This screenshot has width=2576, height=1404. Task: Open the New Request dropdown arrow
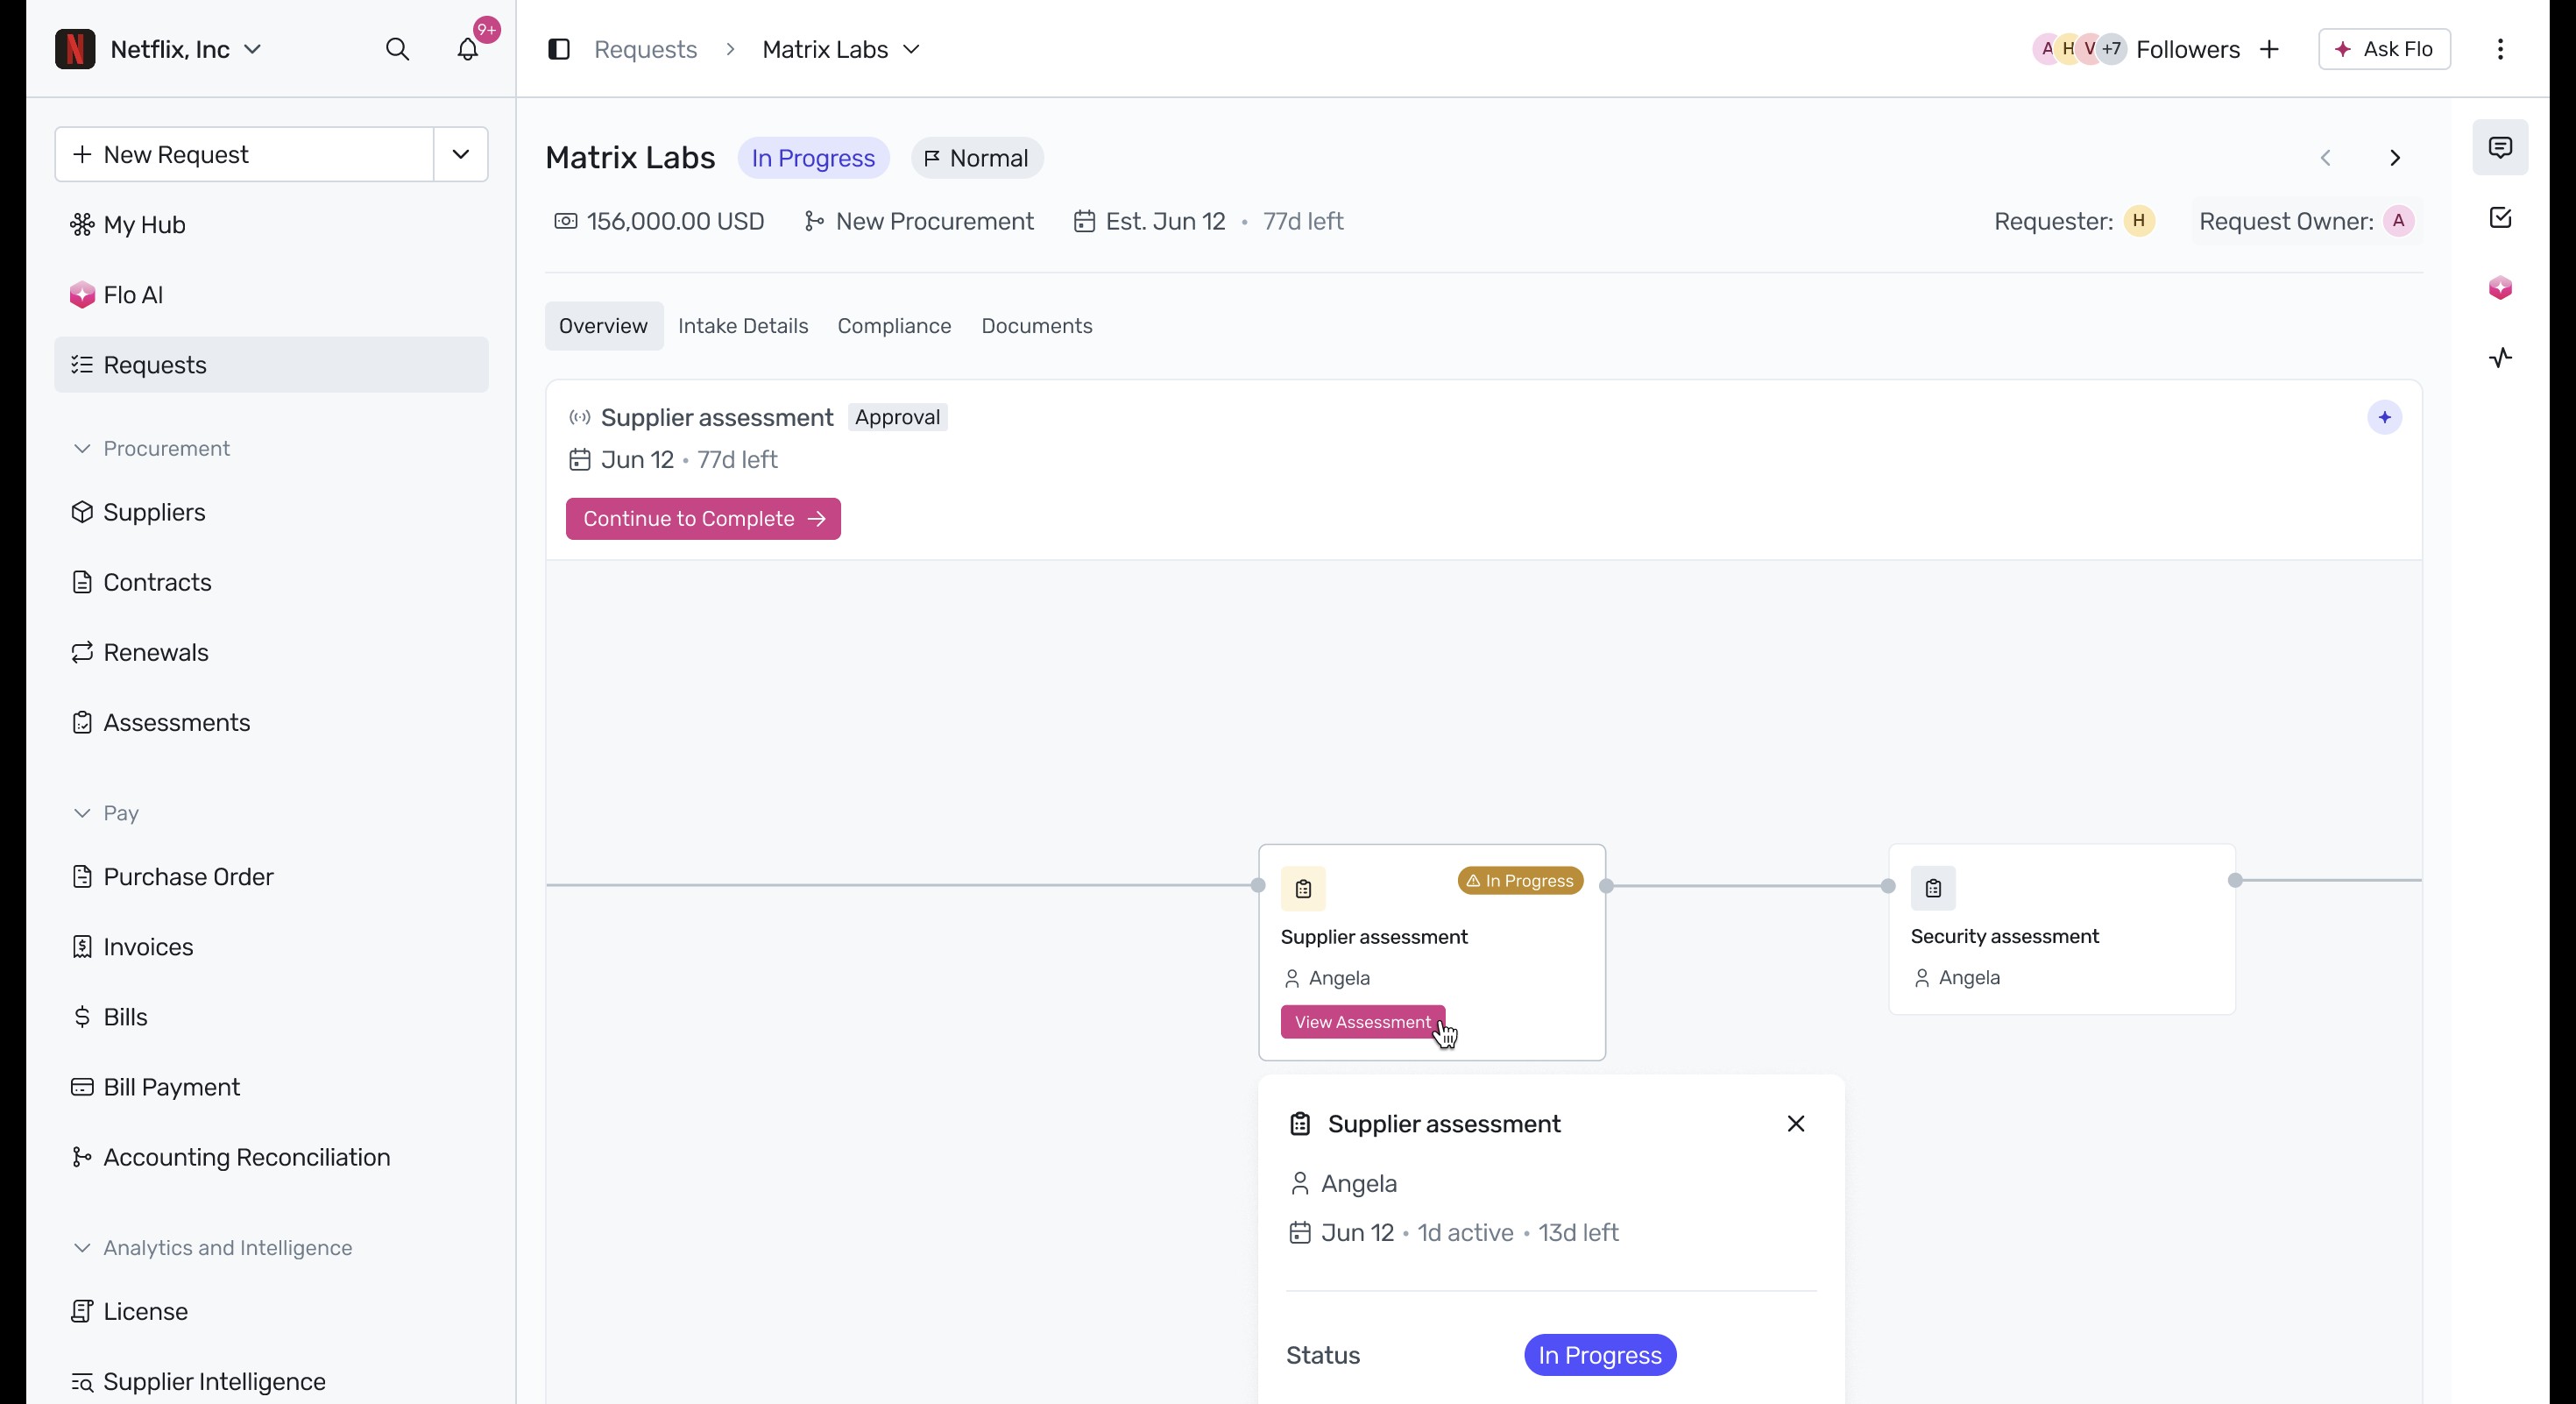click(x=461, y=154)
